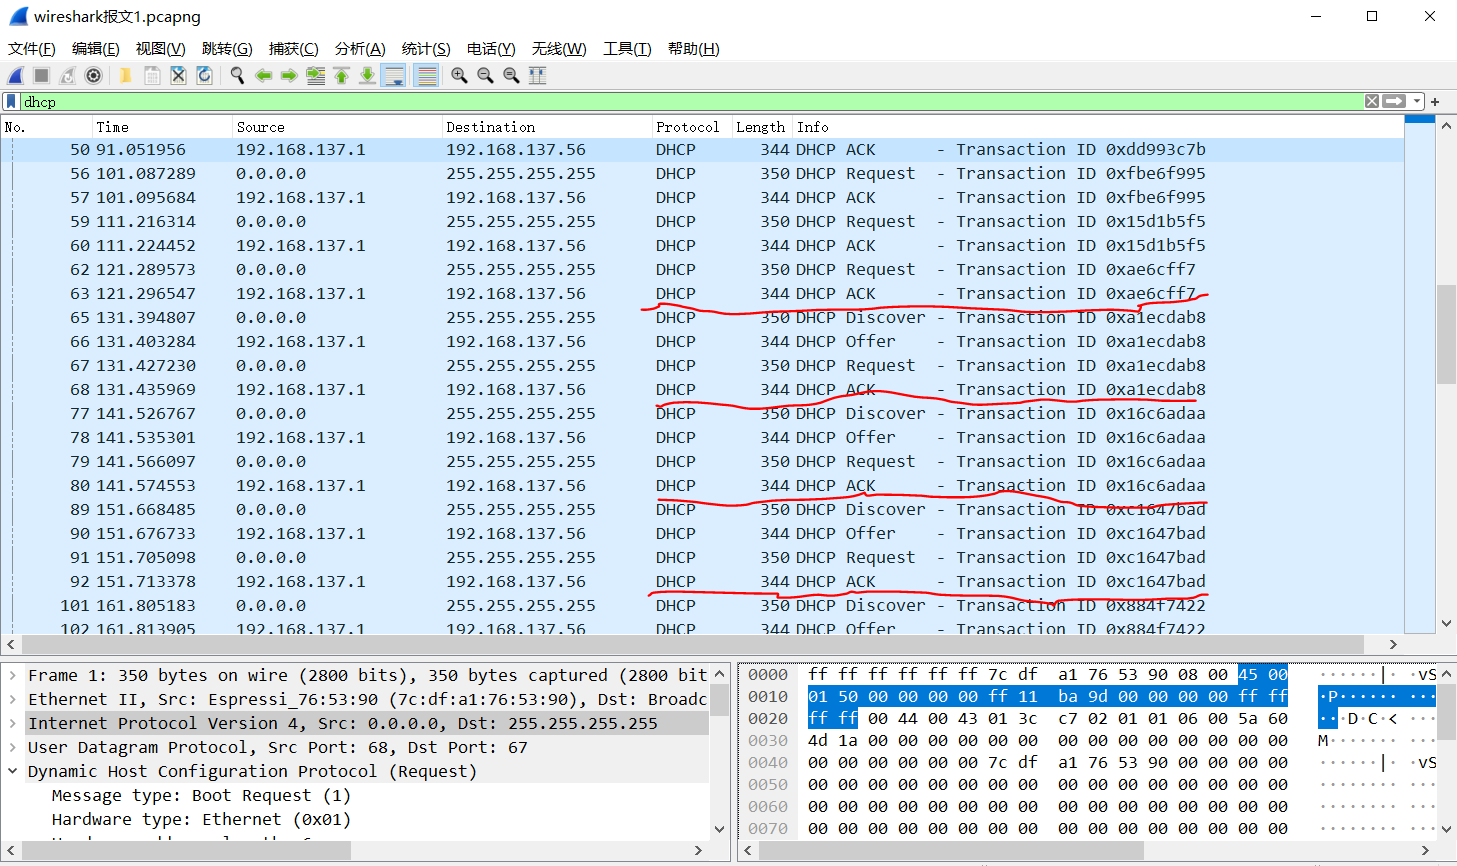Click packet list horizontal scrollbar right arrow
The width and height of the screenshot is (1457, 866).
pyautogui.click(x=1393, y=644)
